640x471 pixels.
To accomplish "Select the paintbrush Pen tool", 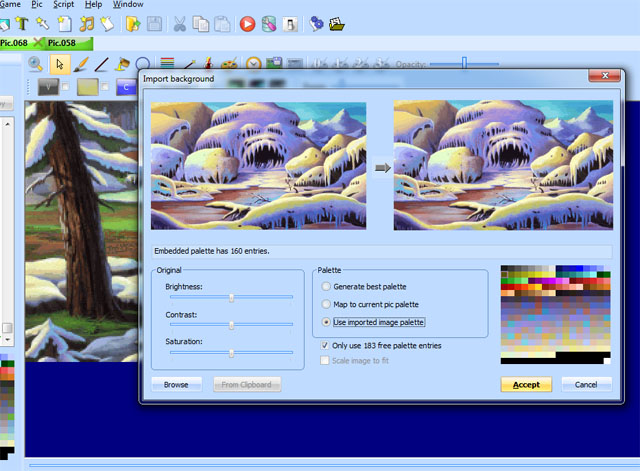I will click(x=81, y=64).
